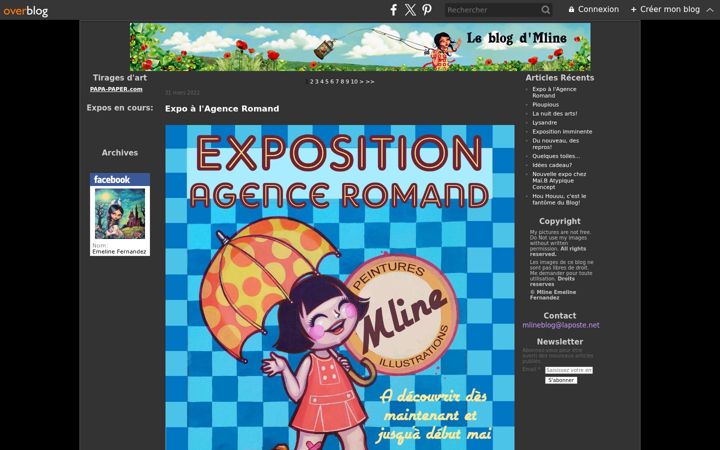Click the Archives sidebar heading
Screen dimensions: 720x450
pos(120,153)
